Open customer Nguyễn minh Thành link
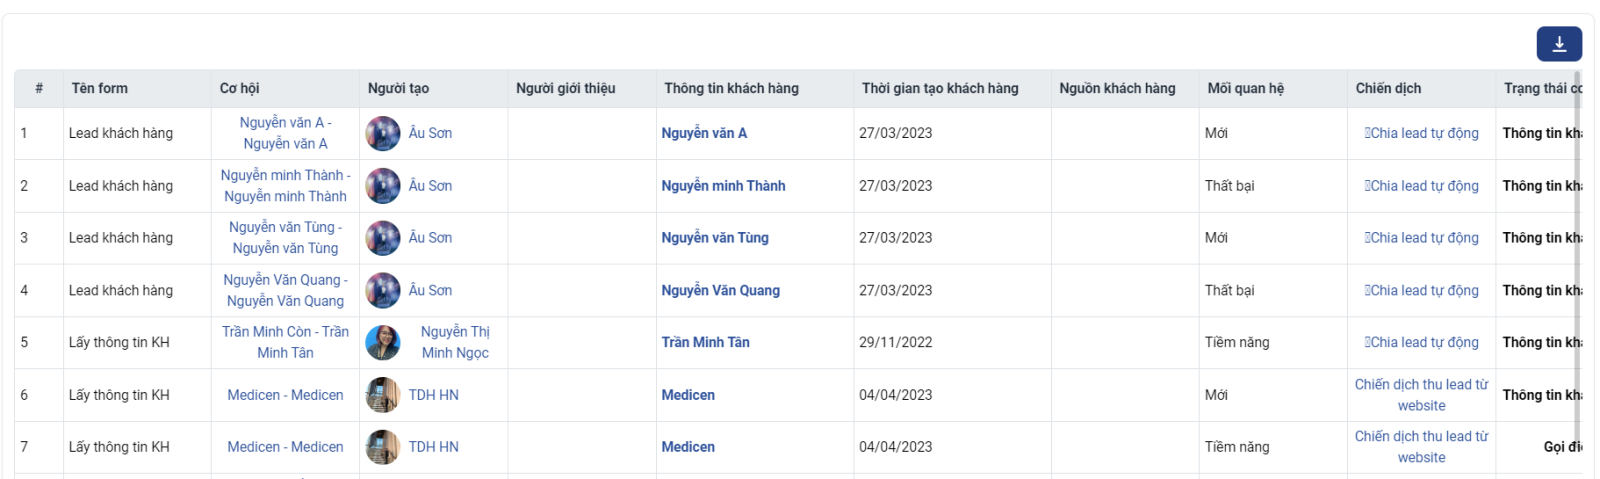1600x479 pixels. point(723,186)
